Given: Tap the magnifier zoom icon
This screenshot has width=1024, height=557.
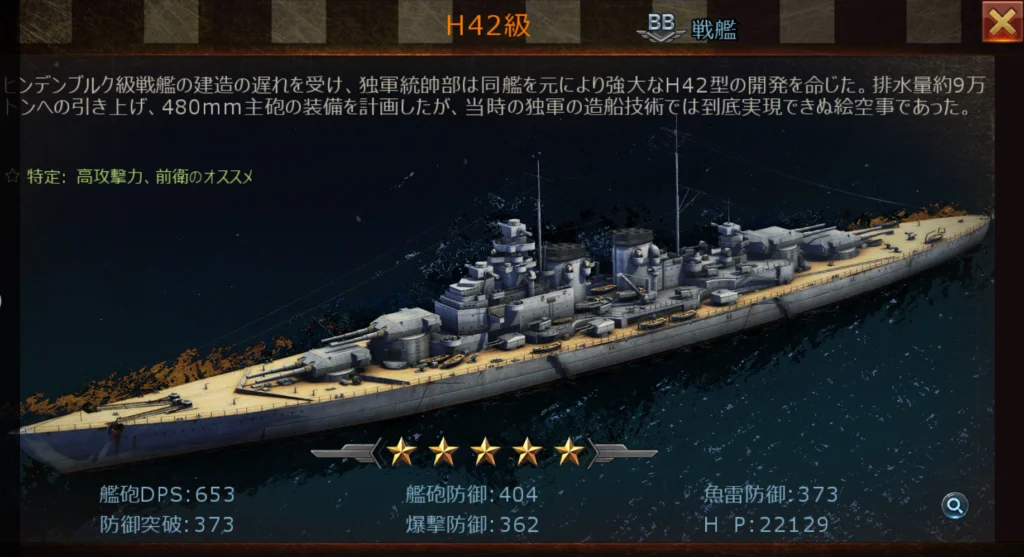Looking at the screenshot, I should point(955,505).
